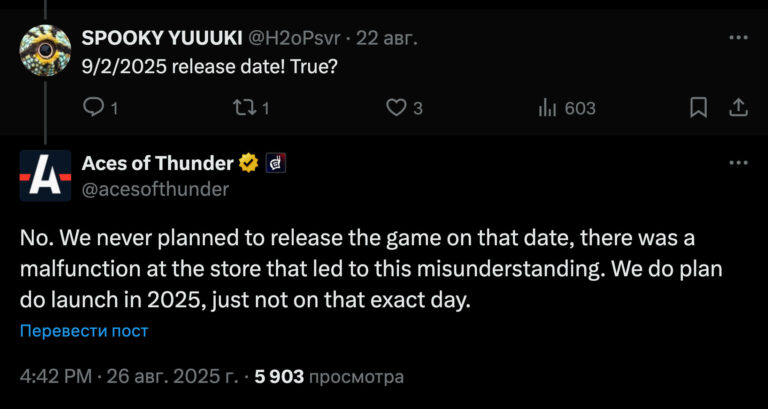The width and height of the screenshot is (768, 409).
Task: Reply to SPOOKY YUUUKI's post
Action: coord(93,107)
